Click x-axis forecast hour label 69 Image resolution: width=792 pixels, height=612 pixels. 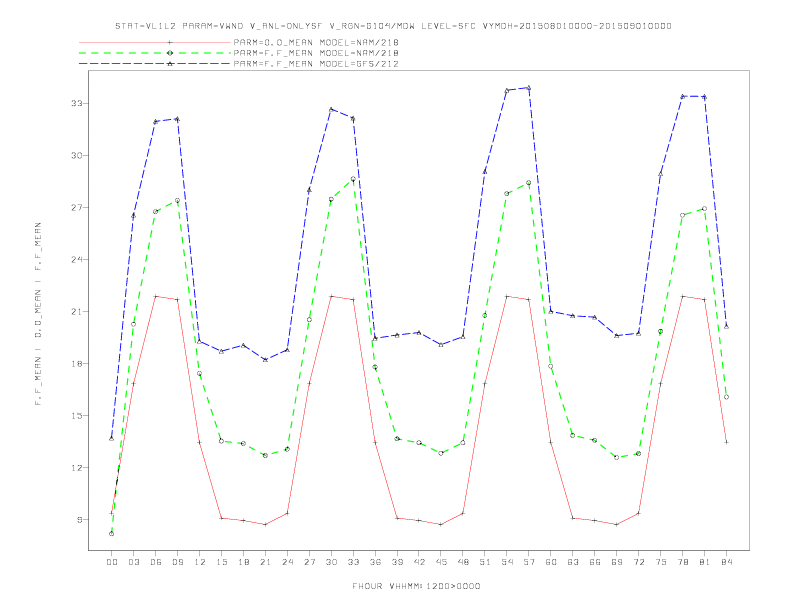point(617,562)
